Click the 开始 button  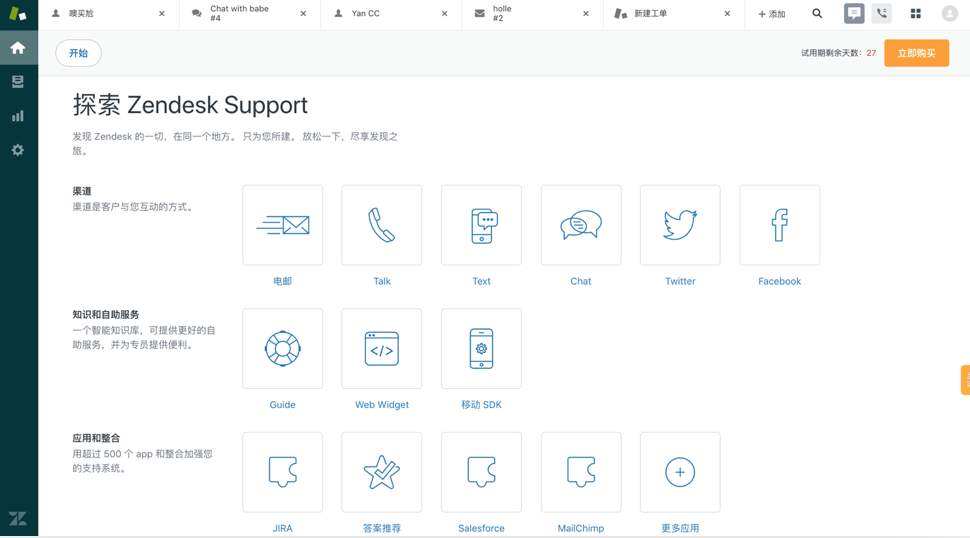click(x=79, y=53)
